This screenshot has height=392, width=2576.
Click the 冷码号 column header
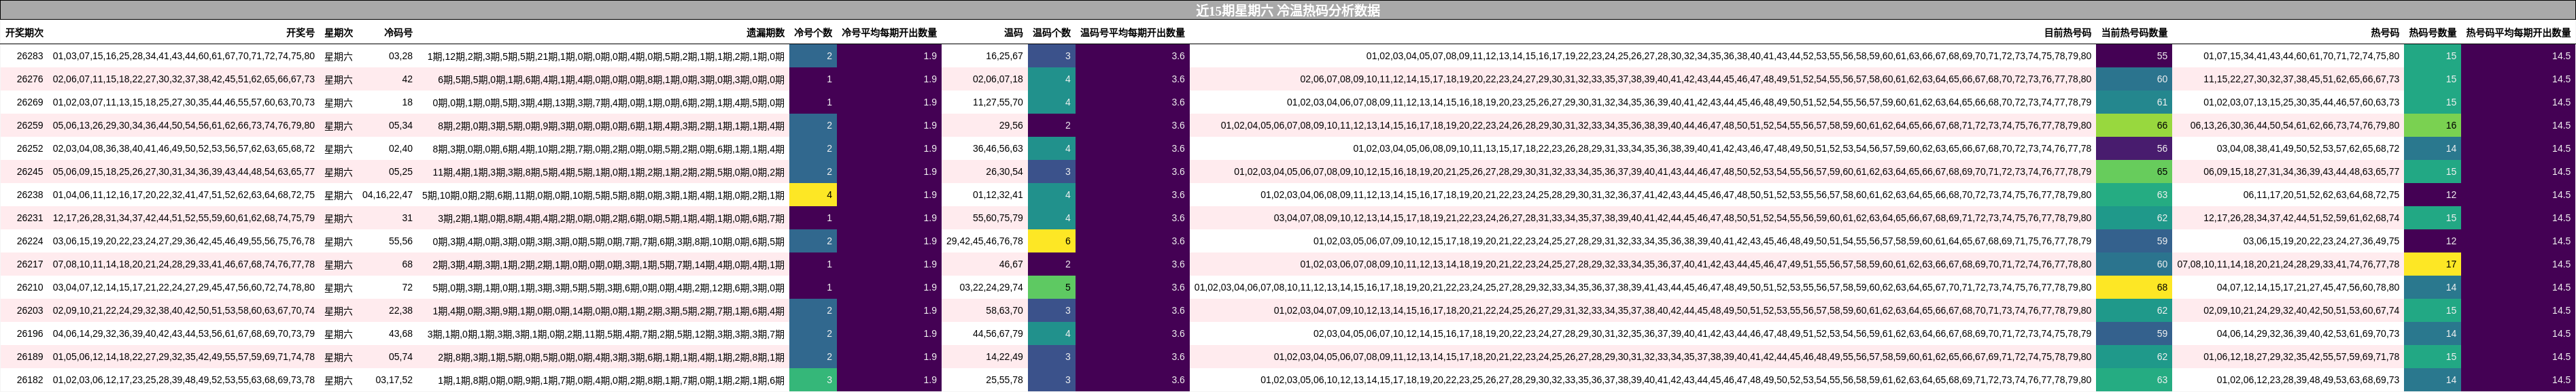[x=398, y=33]
